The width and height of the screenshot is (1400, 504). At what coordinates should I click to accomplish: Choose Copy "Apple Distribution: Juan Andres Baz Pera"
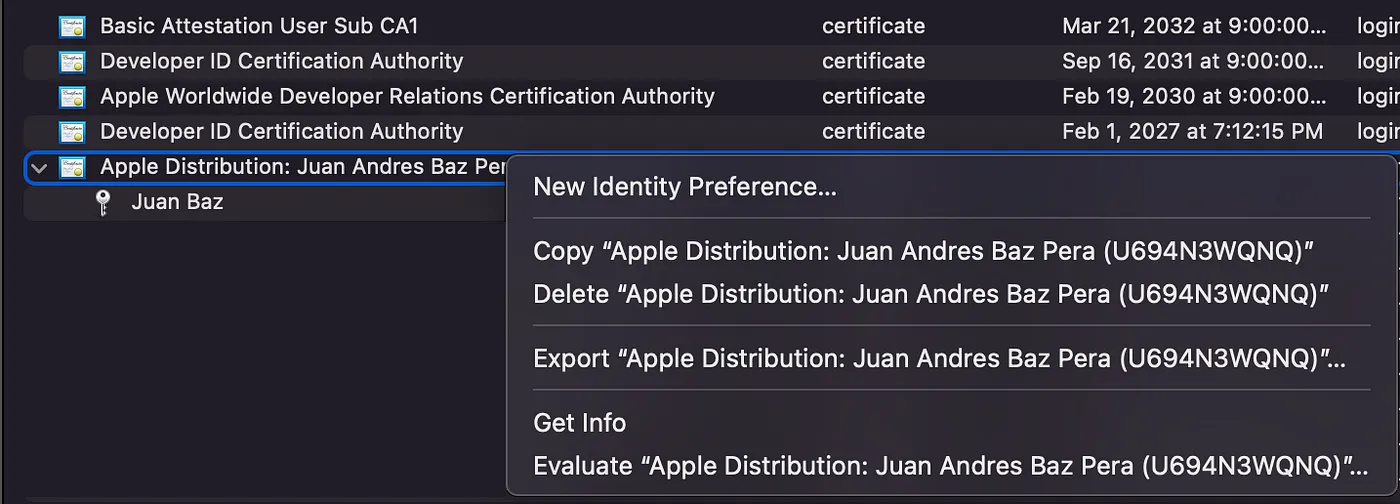(x=923, y=251)
